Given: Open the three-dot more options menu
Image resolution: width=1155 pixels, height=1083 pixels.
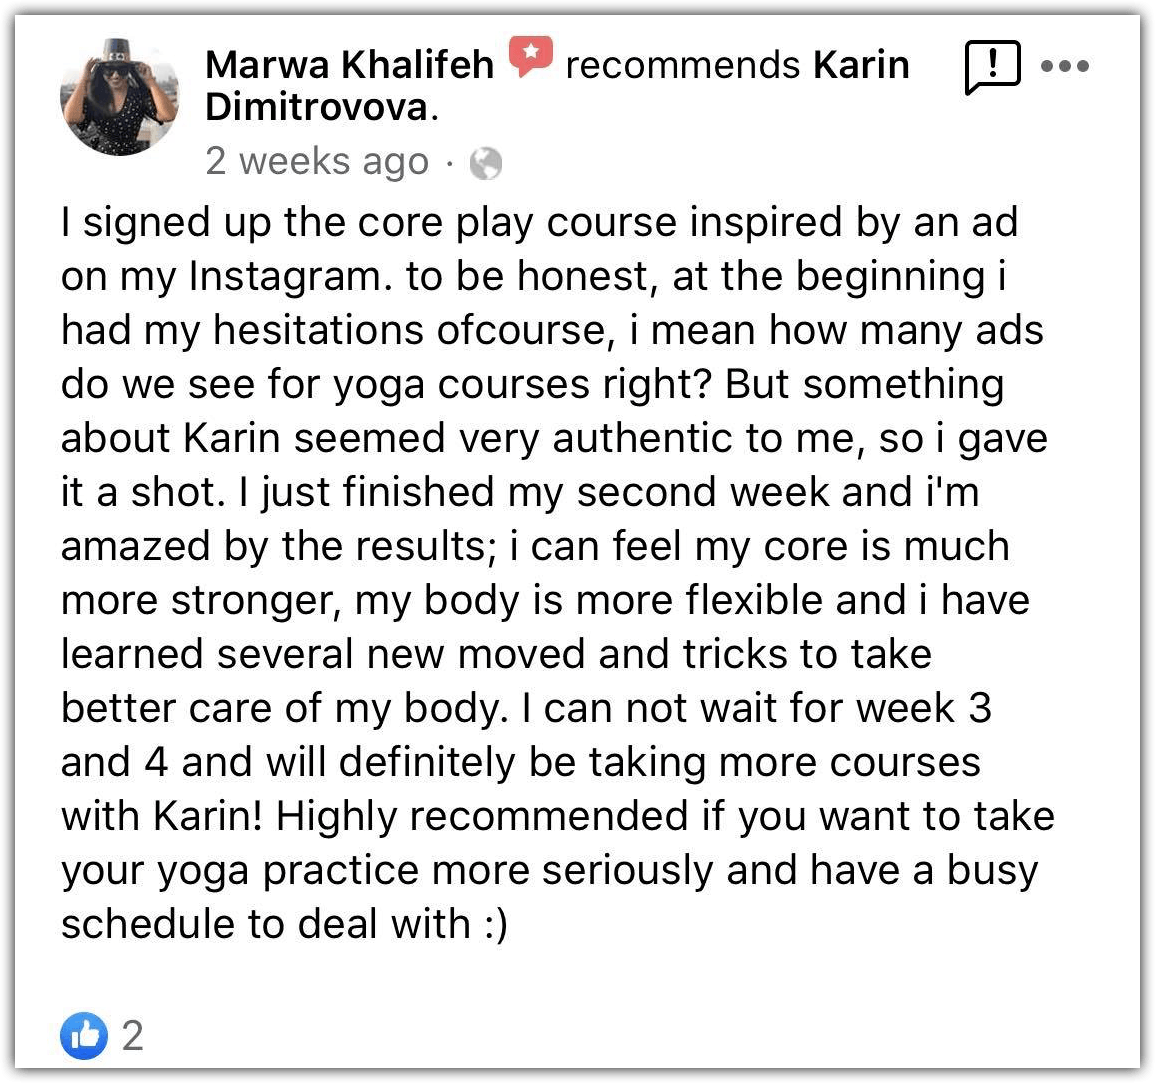Looking at the screenshot, I should coord(1064,67).
